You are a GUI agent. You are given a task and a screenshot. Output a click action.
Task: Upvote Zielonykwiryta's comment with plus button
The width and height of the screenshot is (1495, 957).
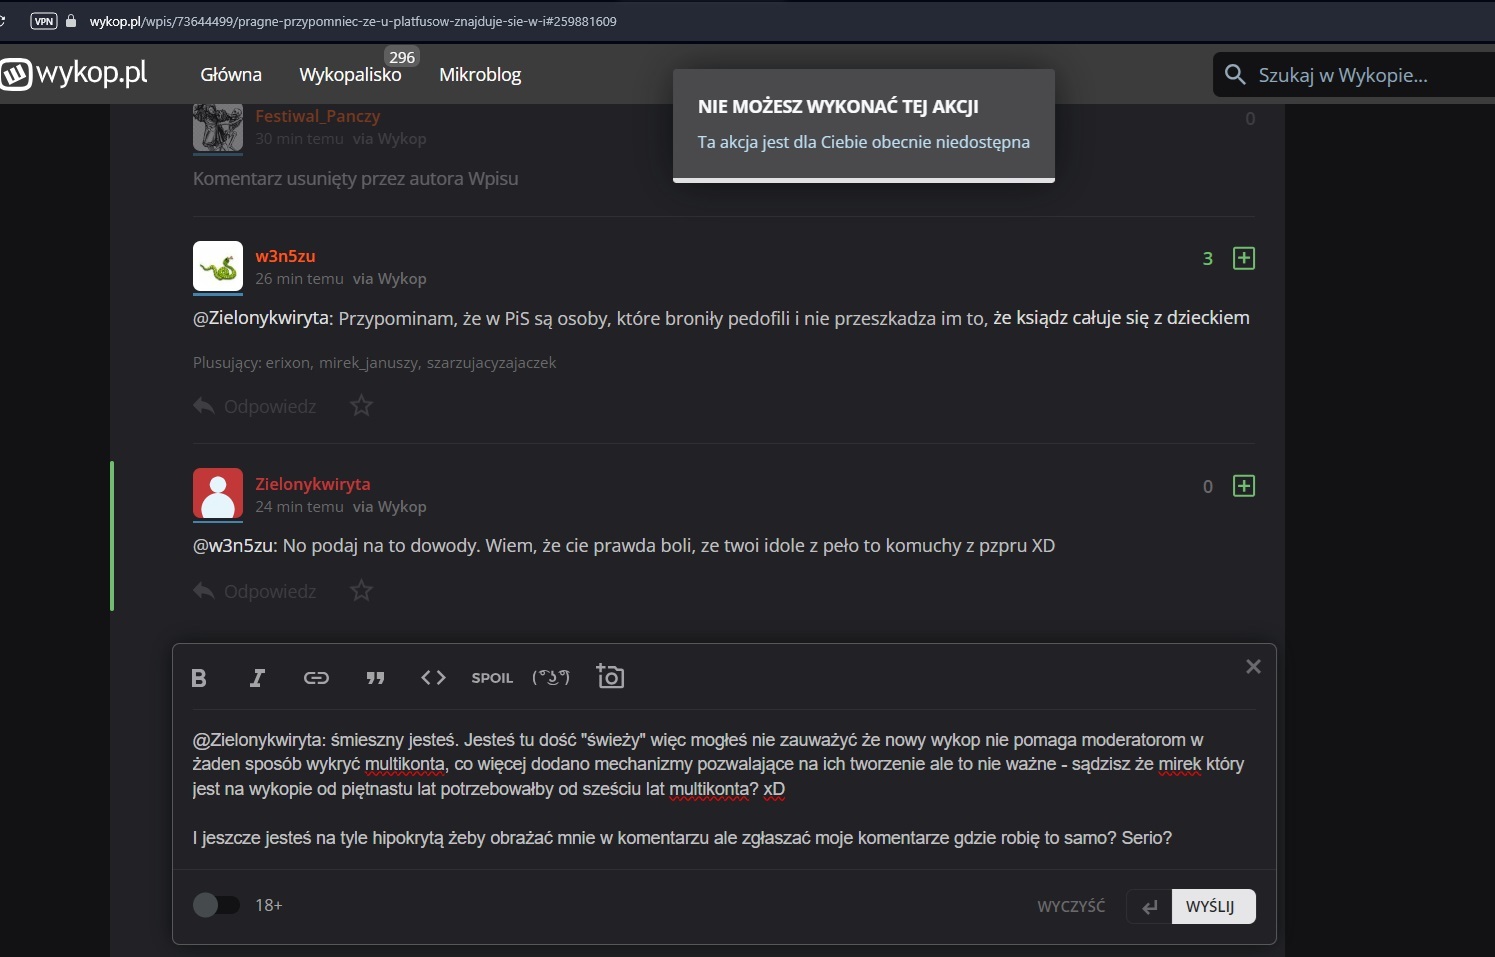coord(1244,486)
